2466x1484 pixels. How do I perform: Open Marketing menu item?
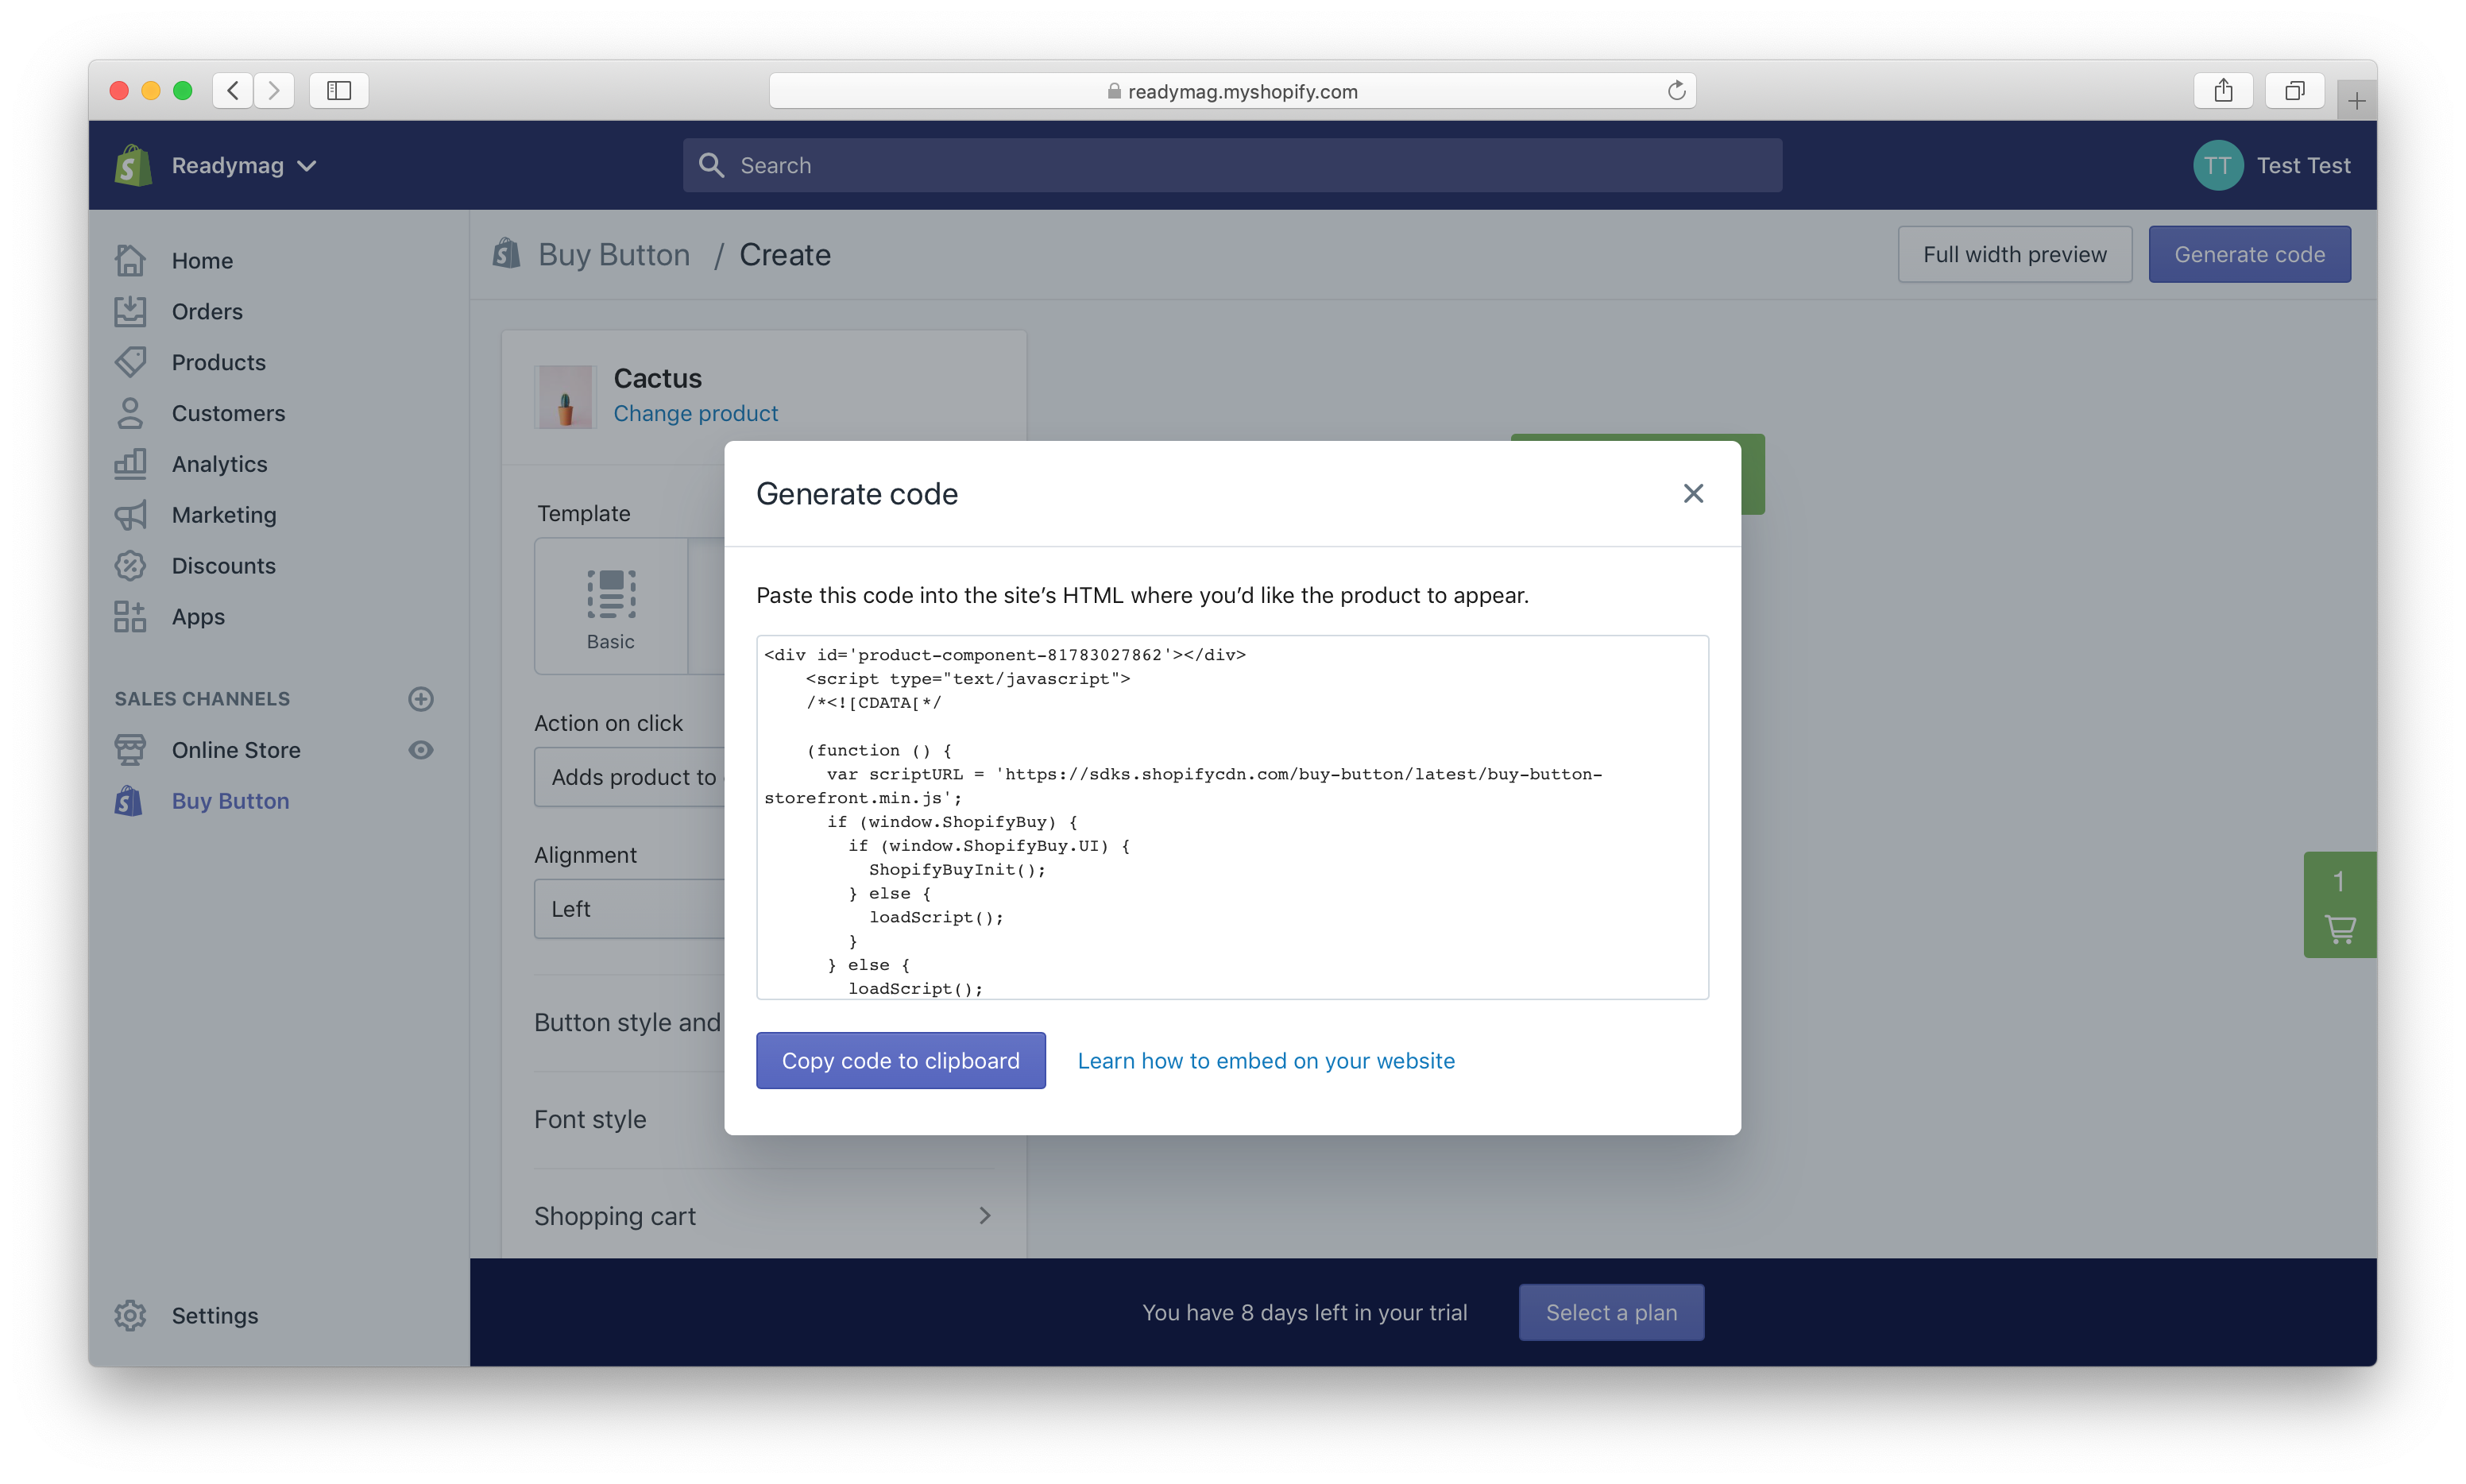click(x=224, y=515)
